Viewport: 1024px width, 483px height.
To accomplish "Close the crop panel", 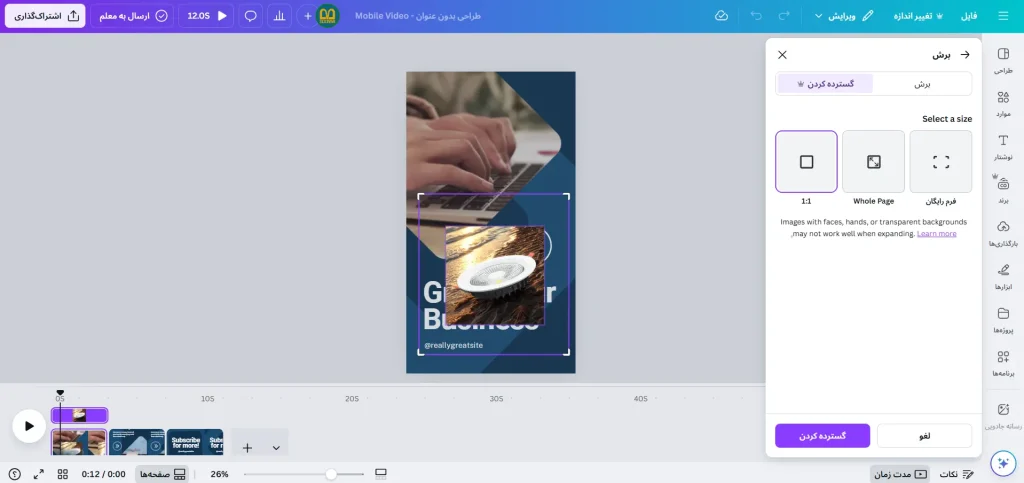I will pos(782,55).
